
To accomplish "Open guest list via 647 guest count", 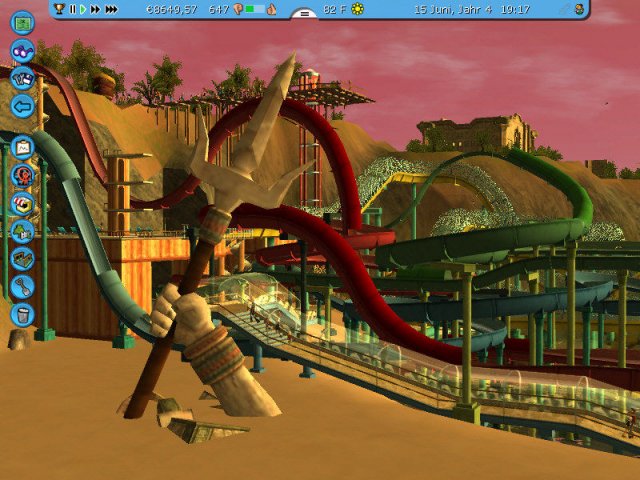I will click(x=218, y=9).
